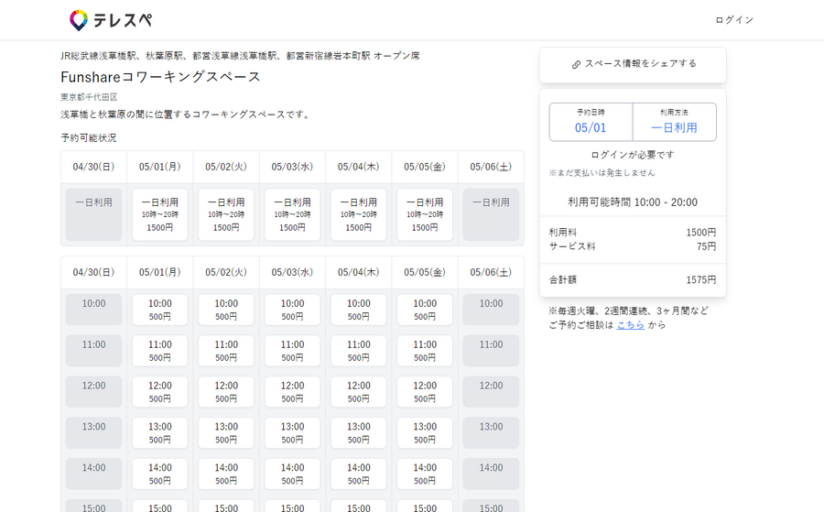824x512 pixels.
Task: Pick 10:00 slot on 05/04(木)
Action: (358, 310)
